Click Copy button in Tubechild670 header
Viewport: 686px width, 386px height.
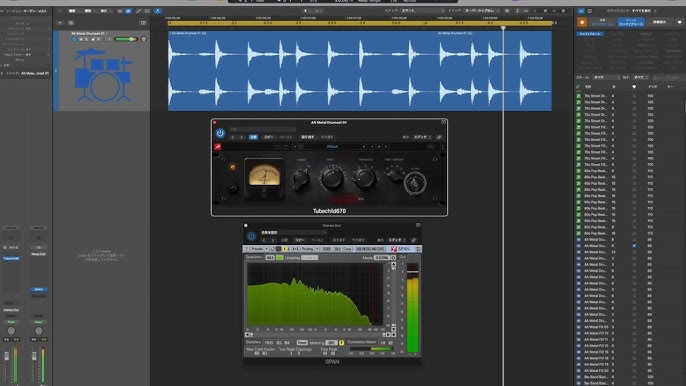(269, 137)
